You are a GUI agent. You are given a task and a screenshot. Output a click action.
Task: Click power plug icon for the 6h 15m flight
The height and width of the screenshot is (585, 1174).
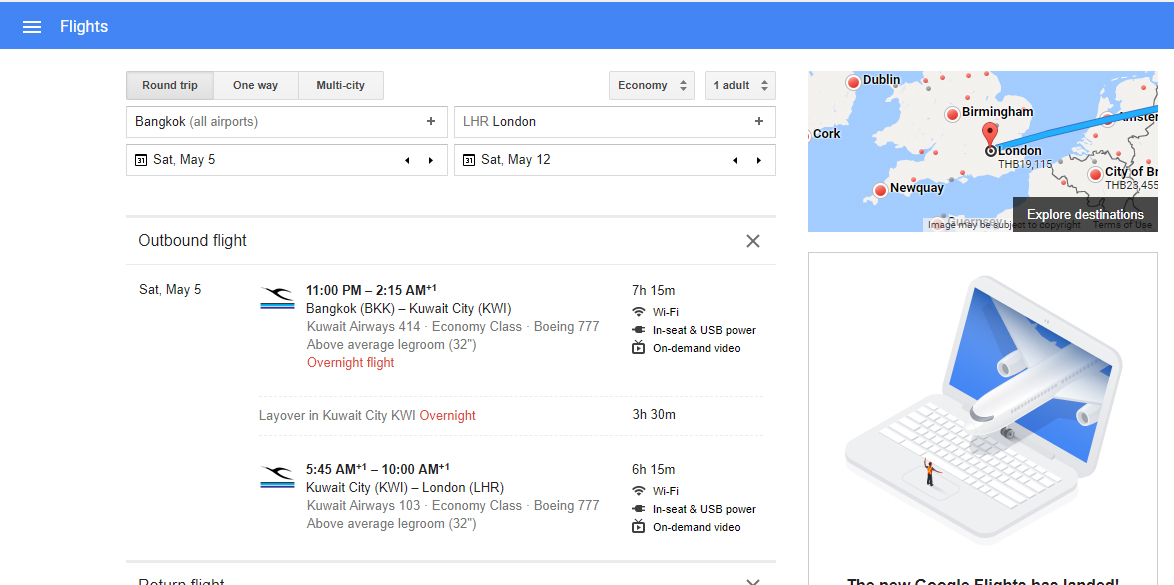[639, 509]
